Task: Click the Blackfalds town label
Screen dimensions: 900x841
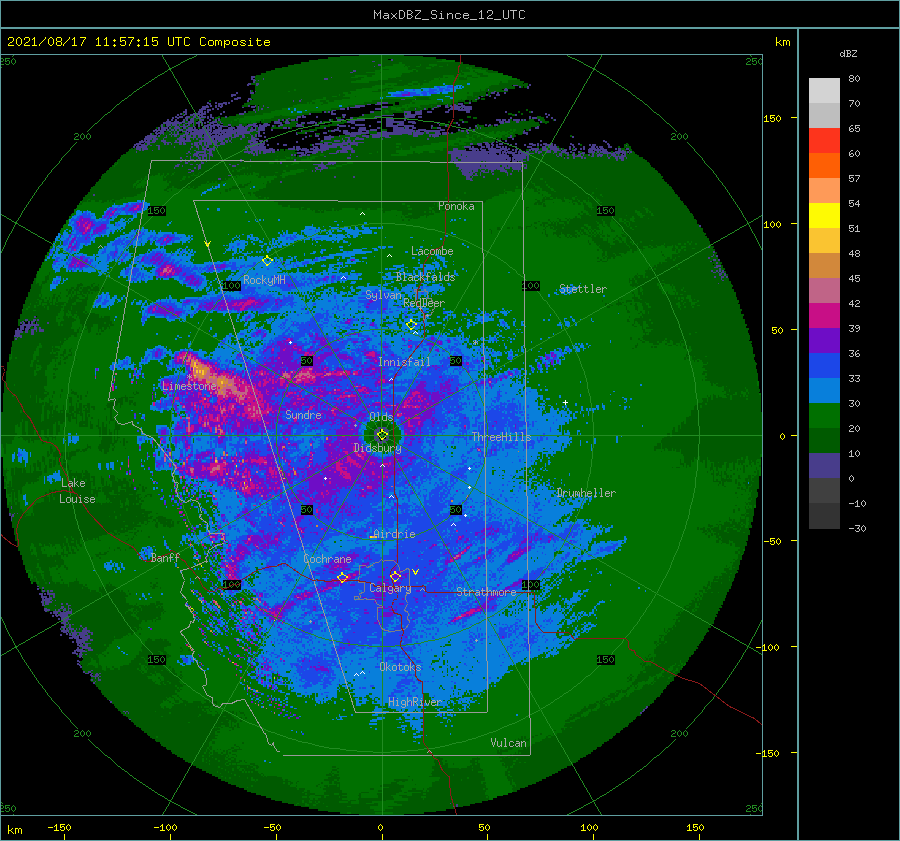Action: click(x=425, y=277)
